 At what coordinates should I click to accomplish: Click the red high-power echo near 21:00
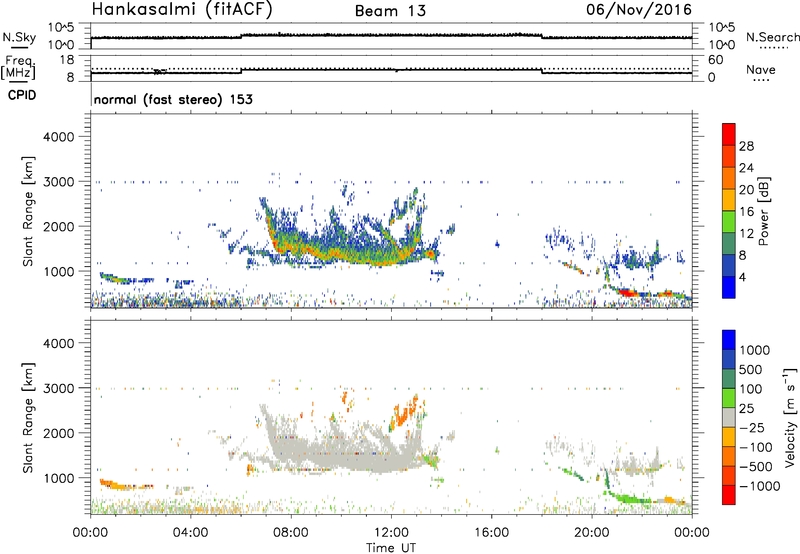click(x=628, y=293)
